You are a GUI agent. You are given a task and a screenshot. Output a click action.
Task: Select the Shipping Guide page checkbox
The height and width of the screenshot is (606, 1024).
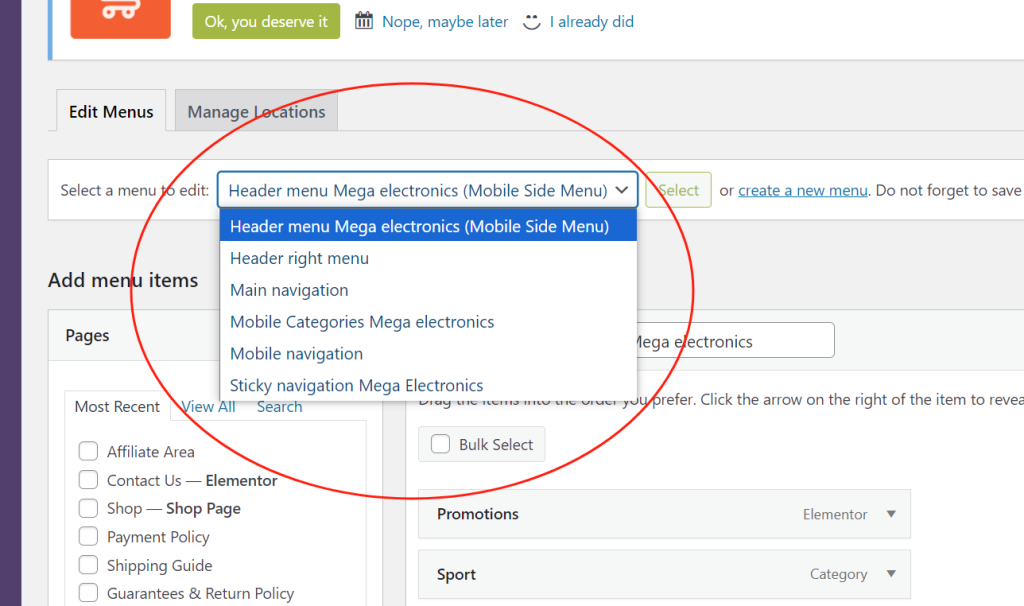[89, 565]
